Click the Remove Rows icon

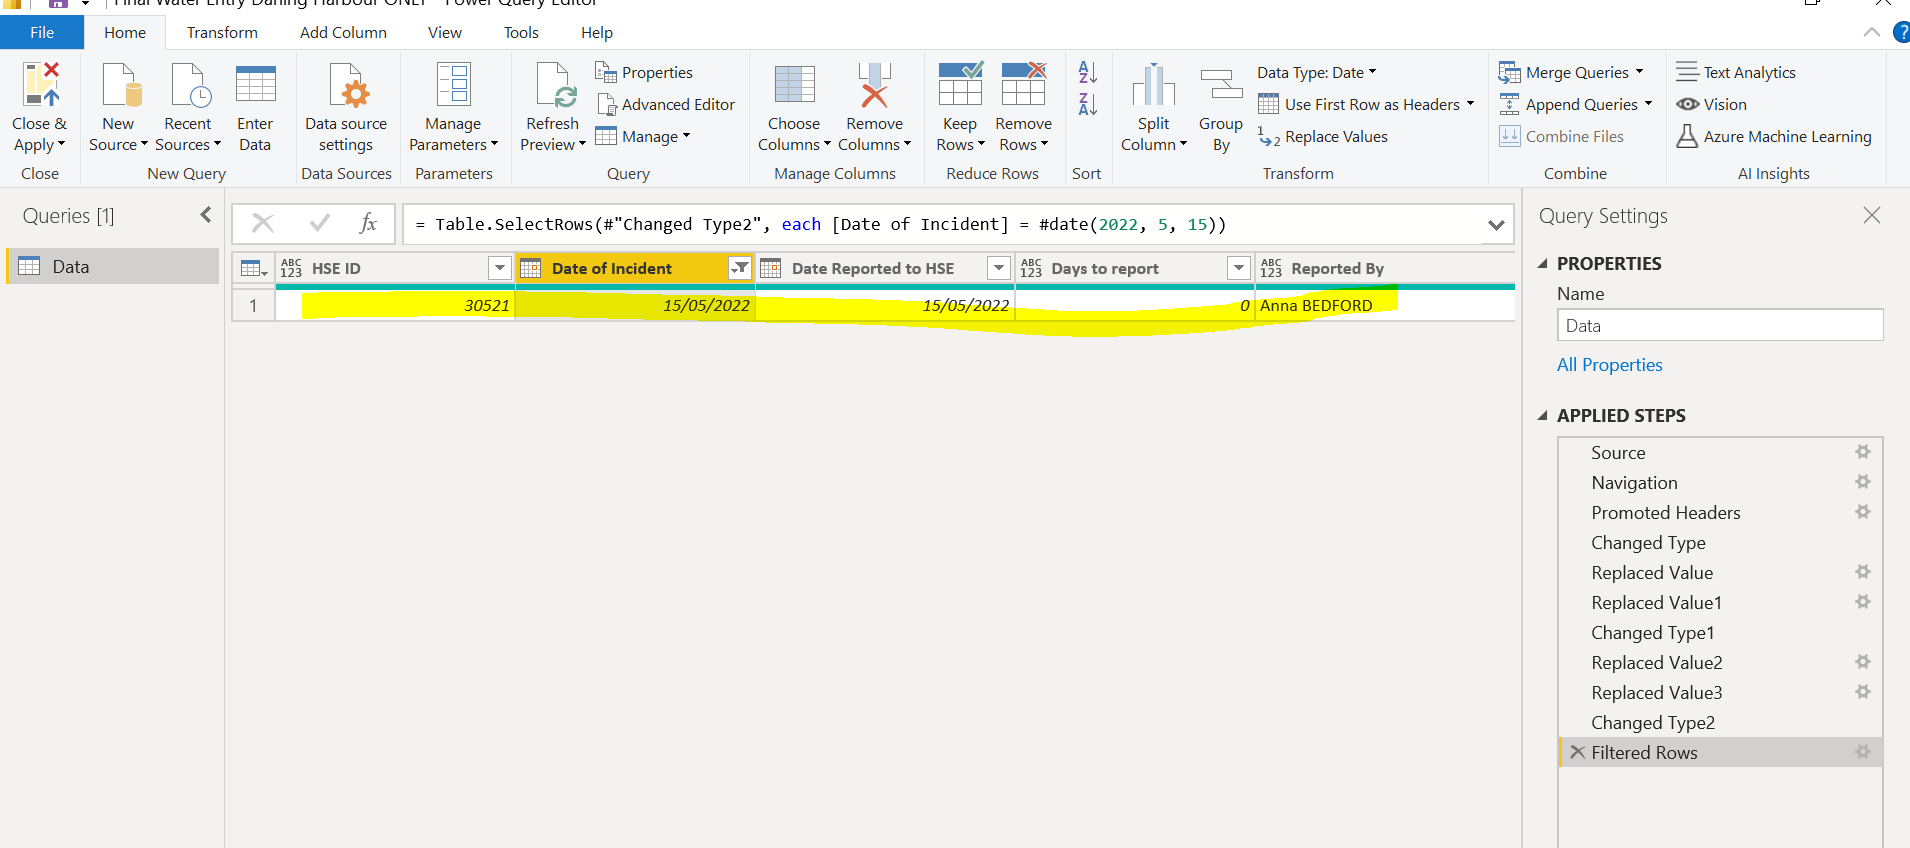[1024, 84]
